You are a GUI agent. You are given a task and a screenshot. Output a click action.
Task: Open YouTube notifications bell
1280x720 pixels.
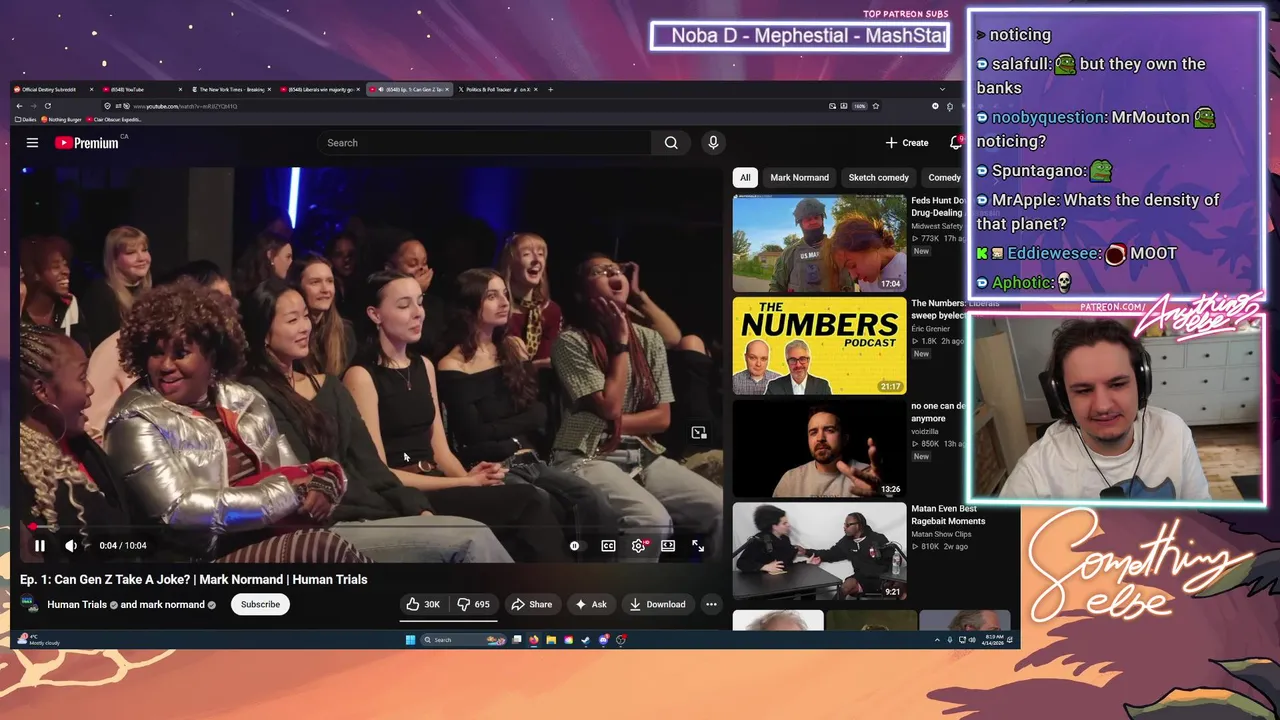click(955, 143)
